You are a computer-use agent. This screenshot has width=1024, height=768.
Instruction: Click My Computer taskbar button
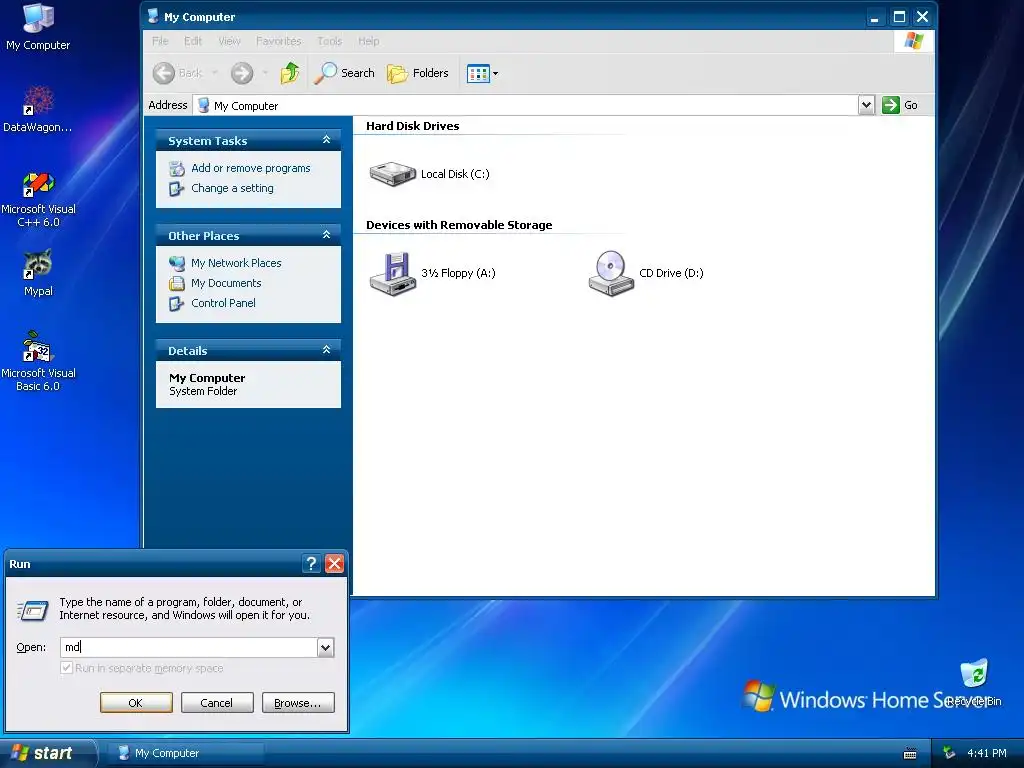pyautogui.click(x=186, y=753)
